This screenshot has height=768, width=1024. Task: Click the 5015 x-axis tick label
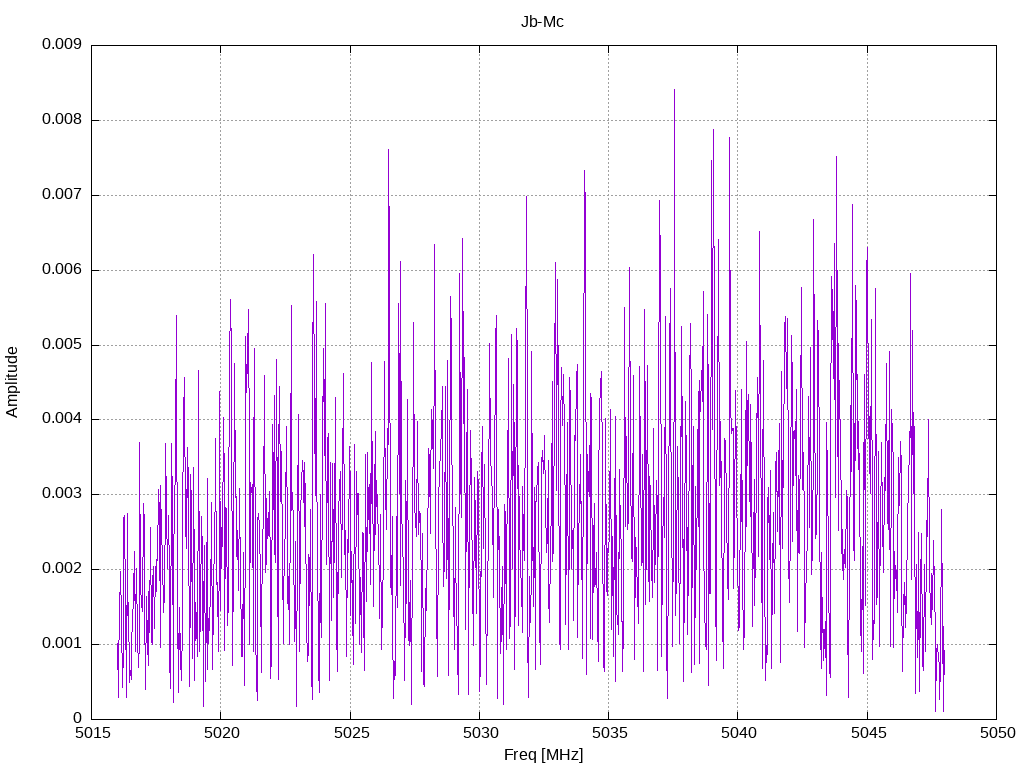pos(92,733)
